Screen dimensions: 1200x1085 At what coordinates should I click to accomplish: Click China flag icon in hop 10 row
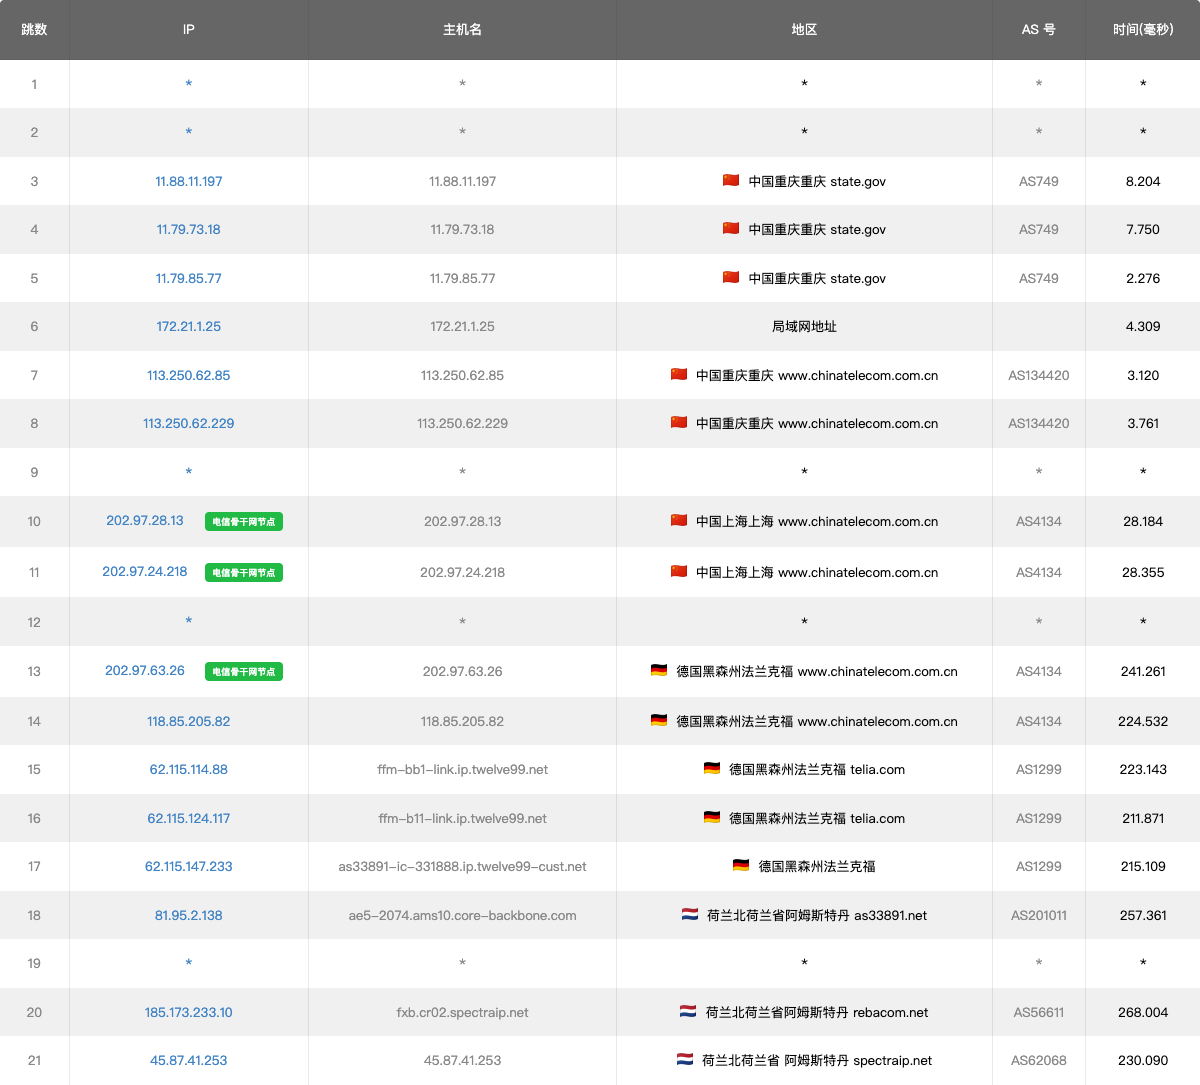[679, 520]
